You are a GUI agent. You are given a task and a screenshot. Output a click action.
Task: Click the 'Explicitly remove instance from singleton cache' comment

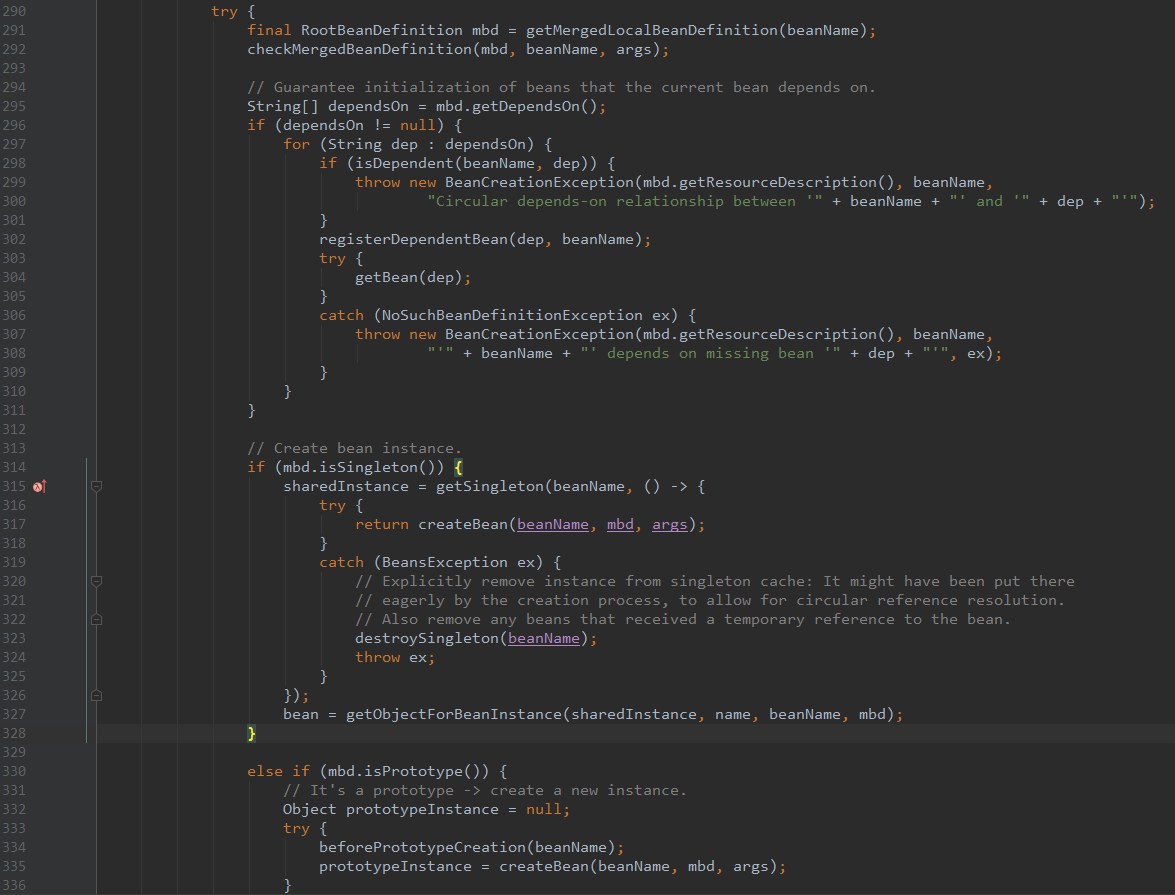click(x=715, y=582)
